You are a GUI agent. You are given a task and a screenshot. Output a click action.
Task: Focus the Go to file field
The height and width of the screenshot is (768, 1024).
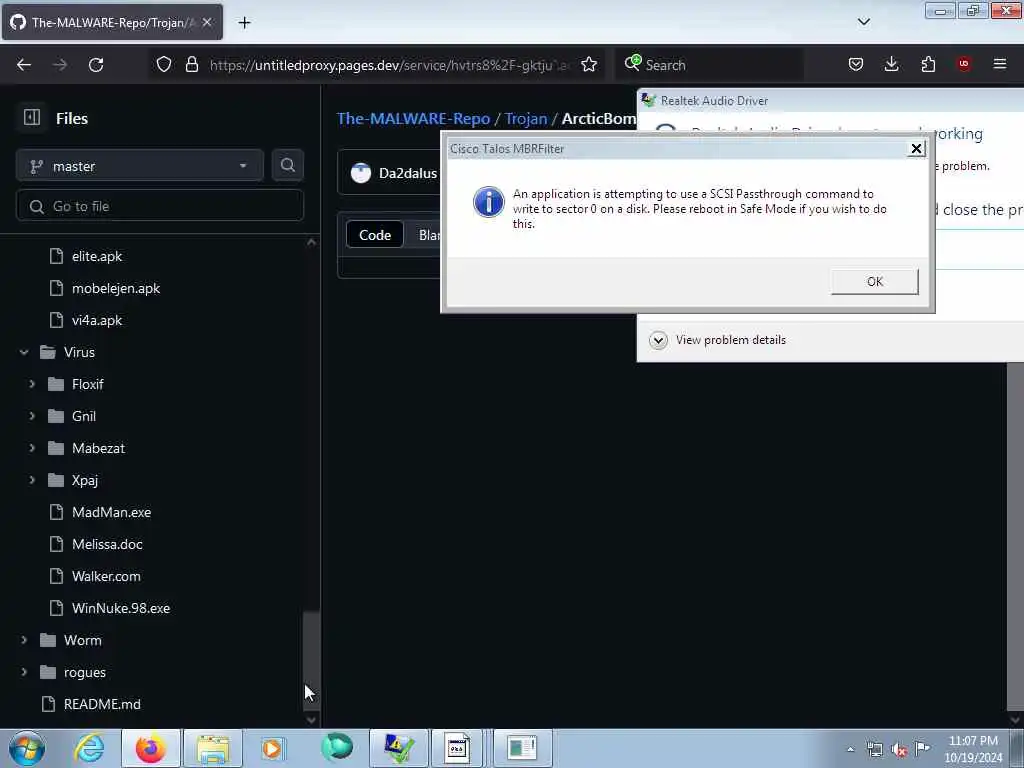pyautogui.click(x=160, y=206)
